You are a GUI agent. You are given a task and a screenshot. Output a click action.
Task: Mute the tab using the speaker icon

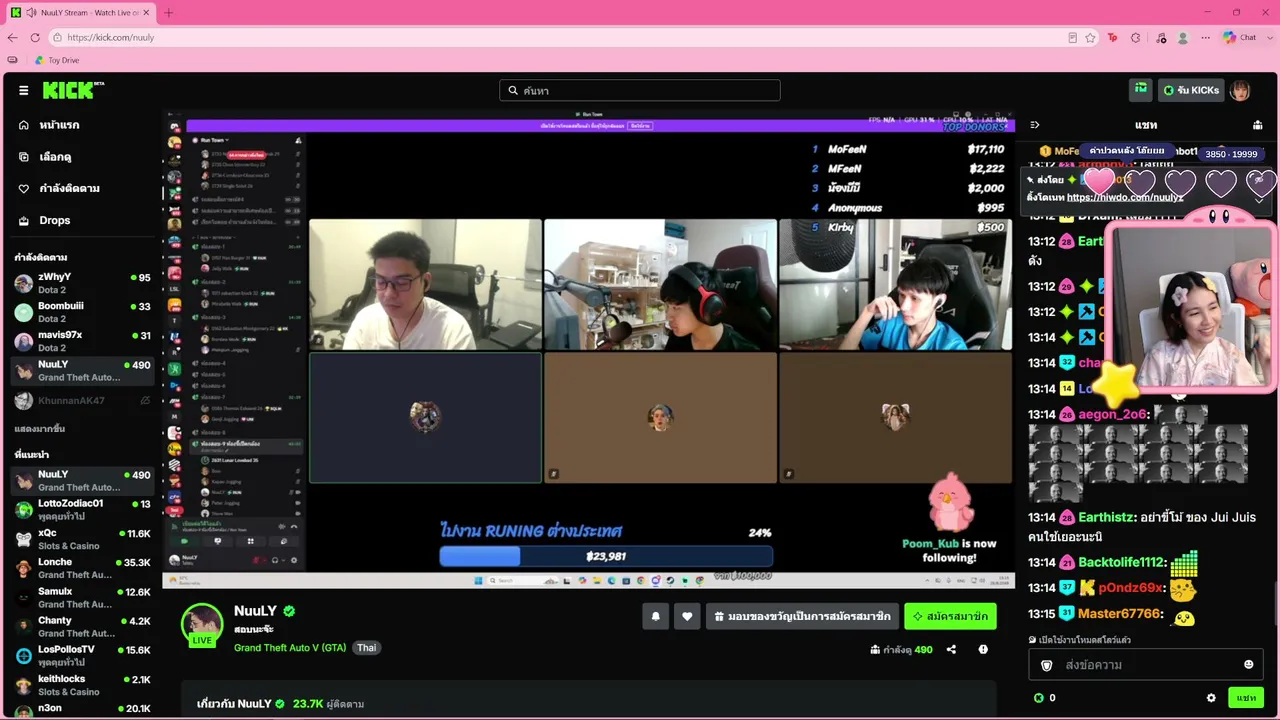point(30,13)
